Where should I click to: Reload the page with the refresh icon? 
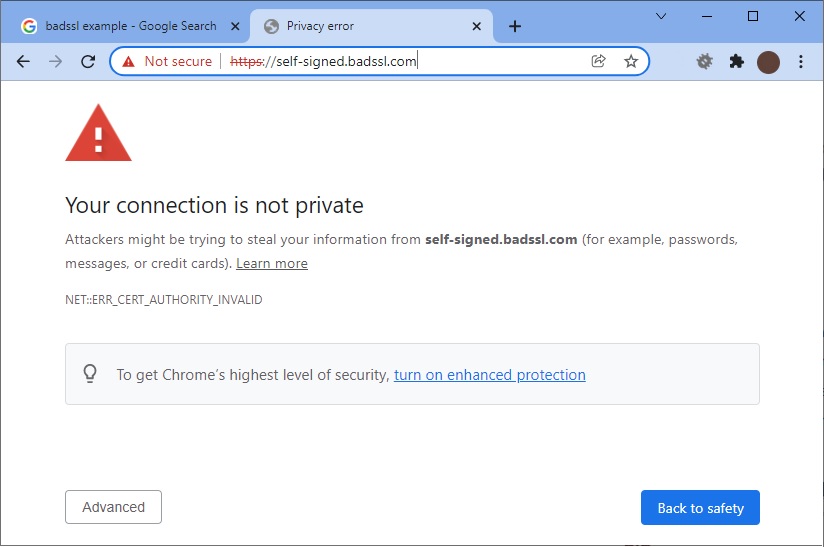88,61
